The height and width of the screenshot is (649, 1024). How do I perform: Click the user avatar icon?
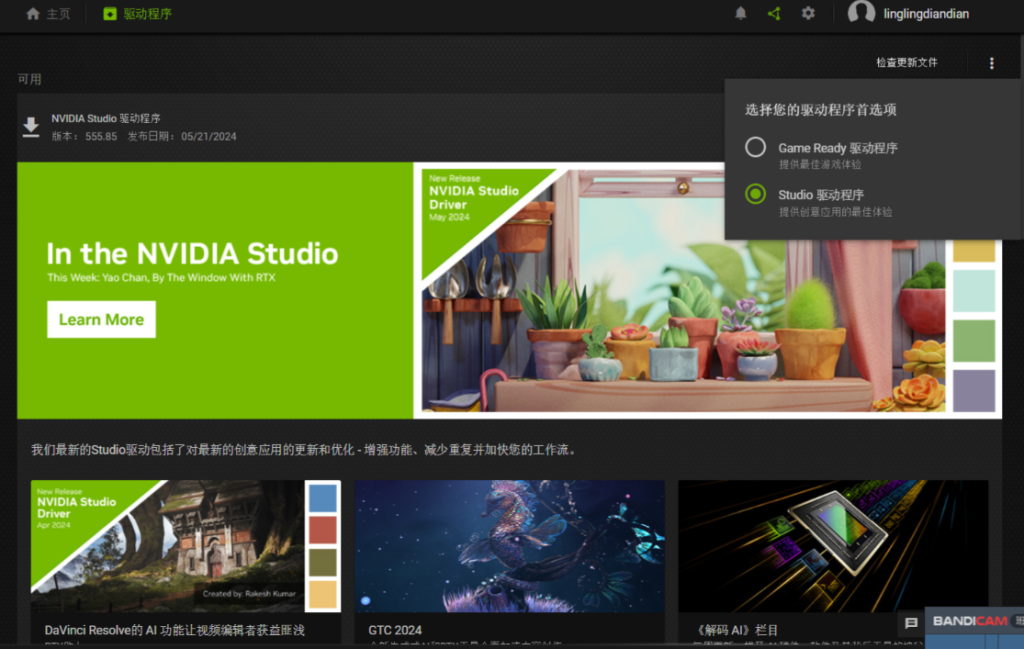[x=861, y=13]
